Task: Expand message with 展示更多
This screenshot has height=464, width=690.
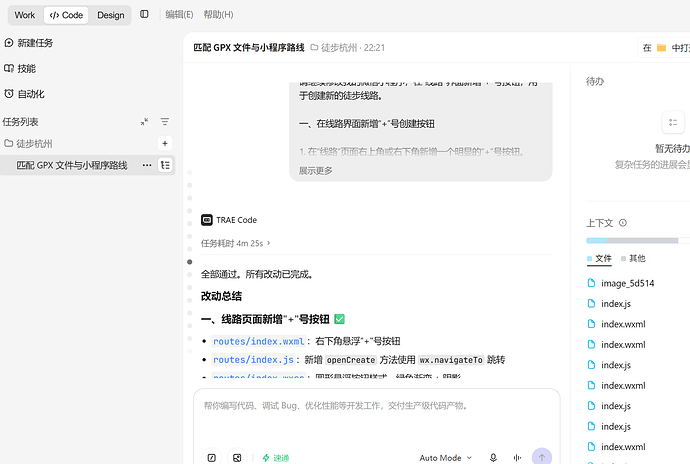Action: pyautogui.click(x=316, y=170)
